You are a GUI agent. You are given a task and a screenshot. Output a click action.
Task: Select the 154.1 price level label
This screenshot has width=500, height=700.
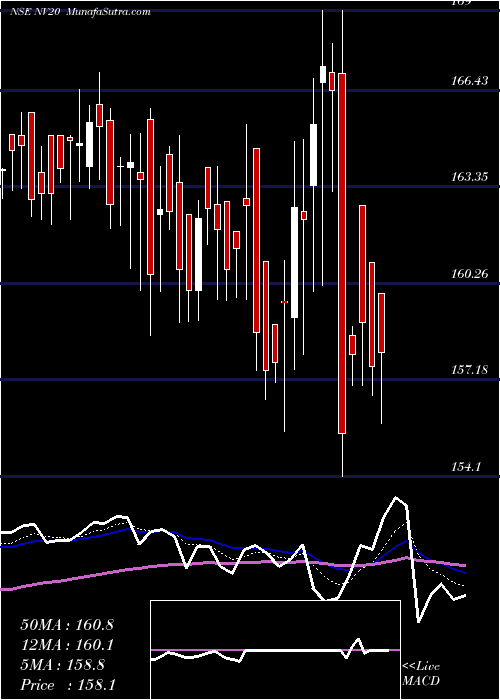coord(466,467)
